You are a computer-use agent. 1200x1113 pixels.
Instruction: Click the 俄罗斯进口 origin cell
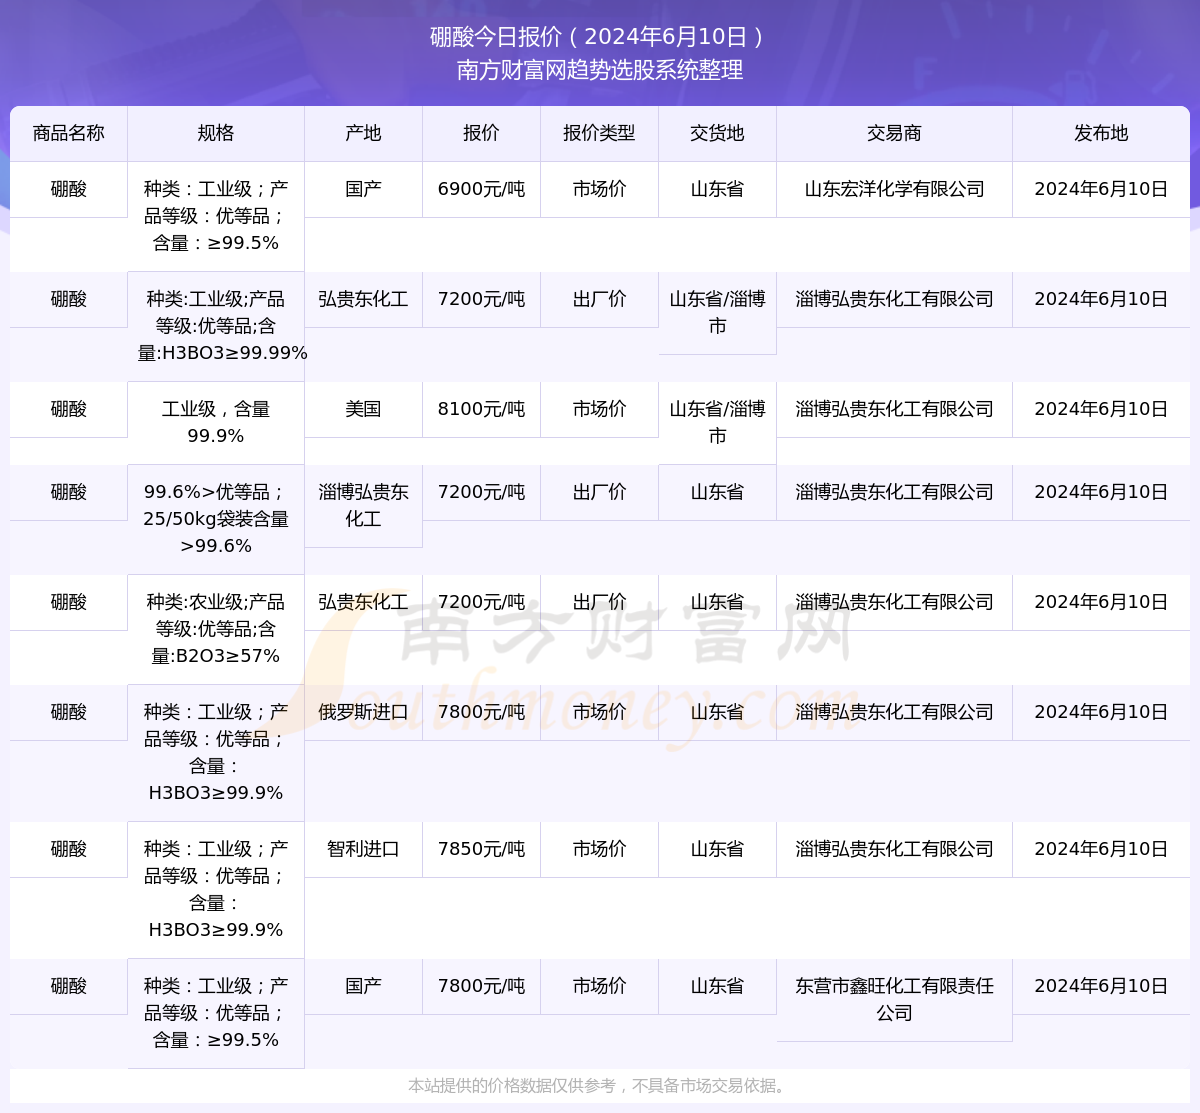tap(363, 712)
